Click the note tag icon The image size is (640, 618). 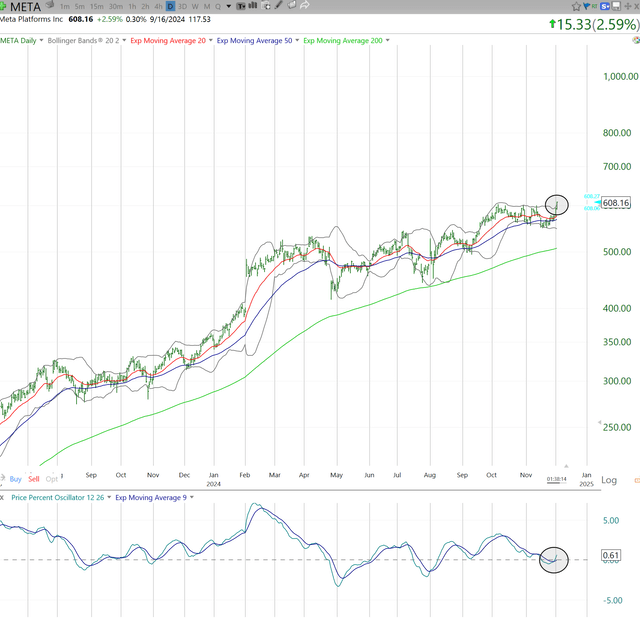point(291,5)
